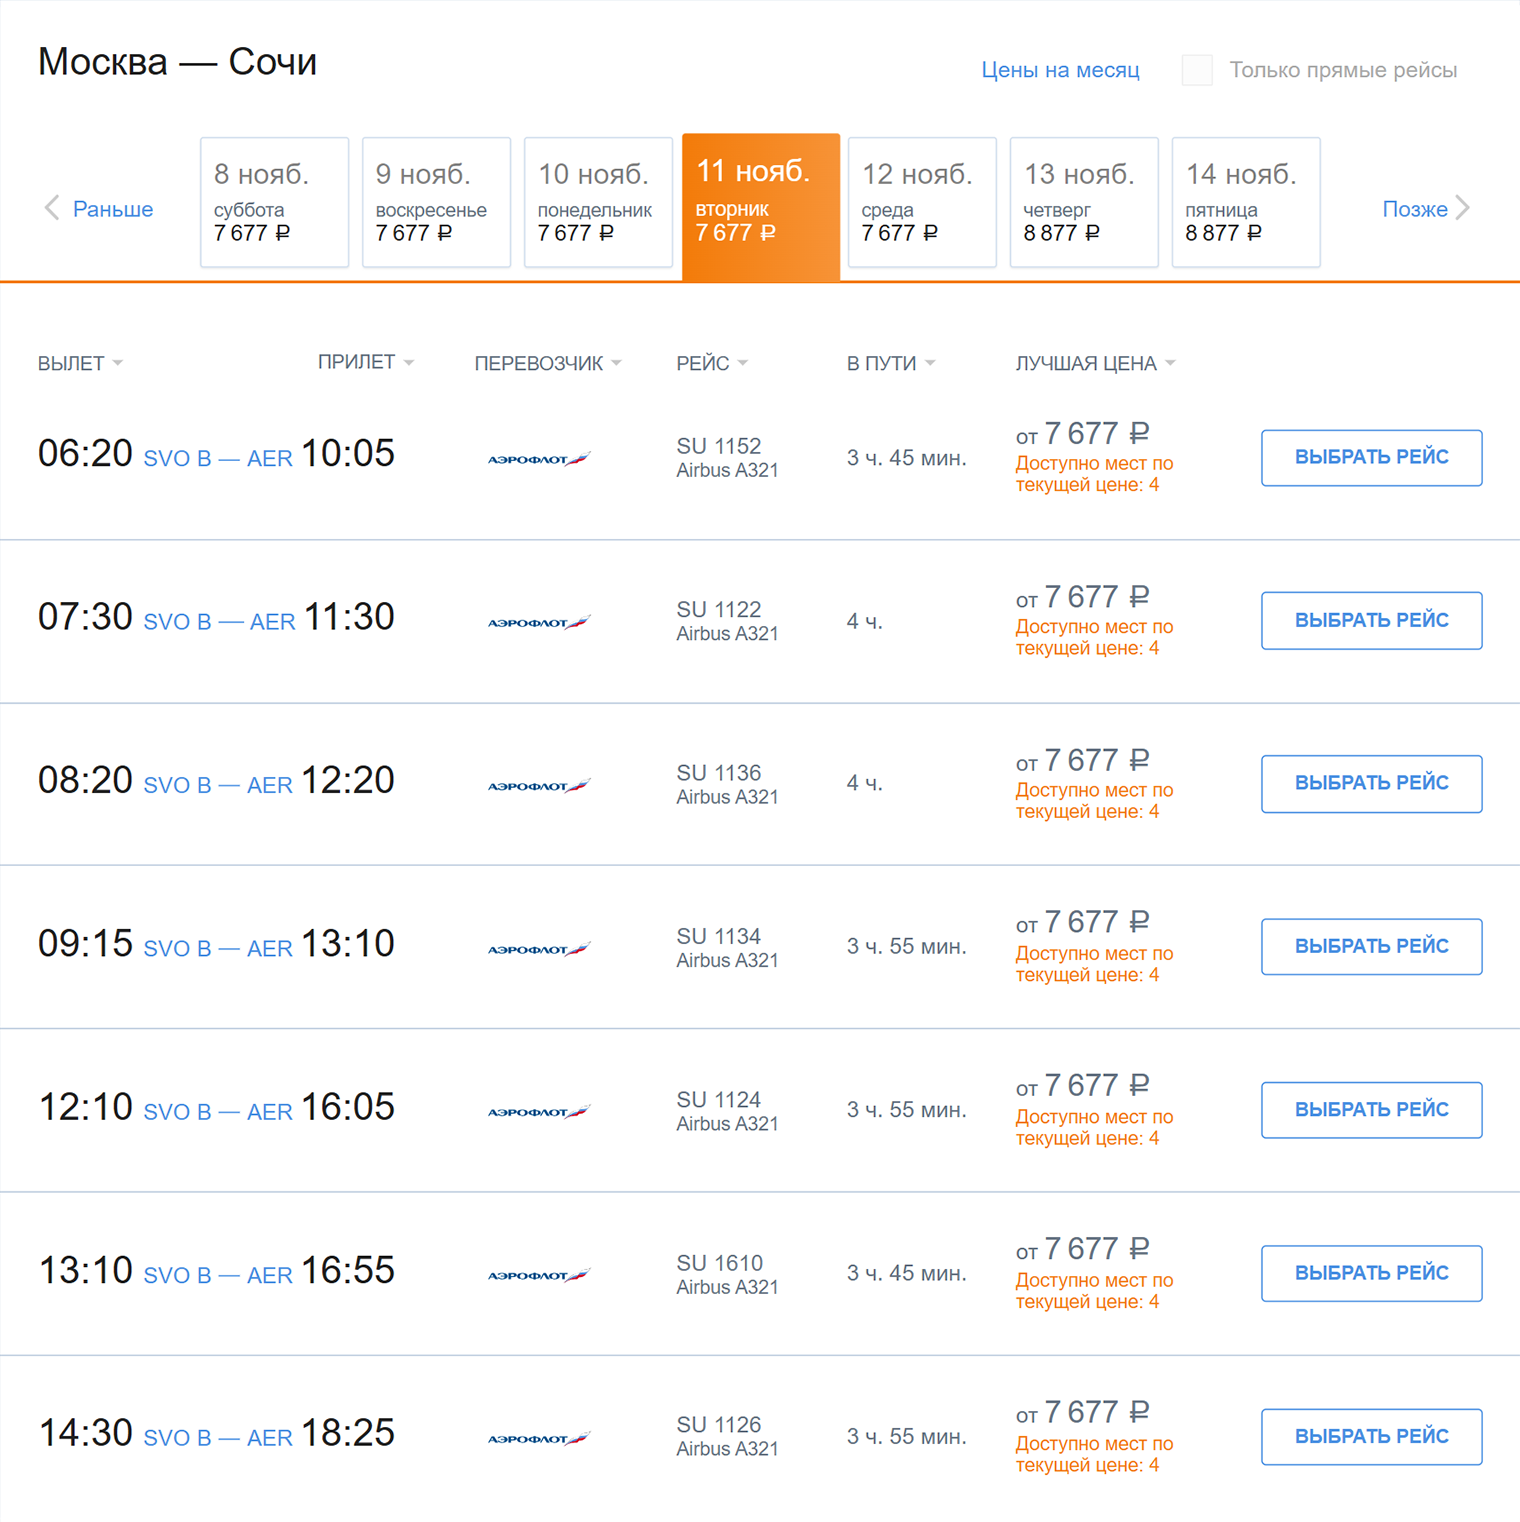This screenshot has height=1522, width=1520.
Task: Click the SVO B — AER link on the 07:30 flight
Action: pos(219,621)
